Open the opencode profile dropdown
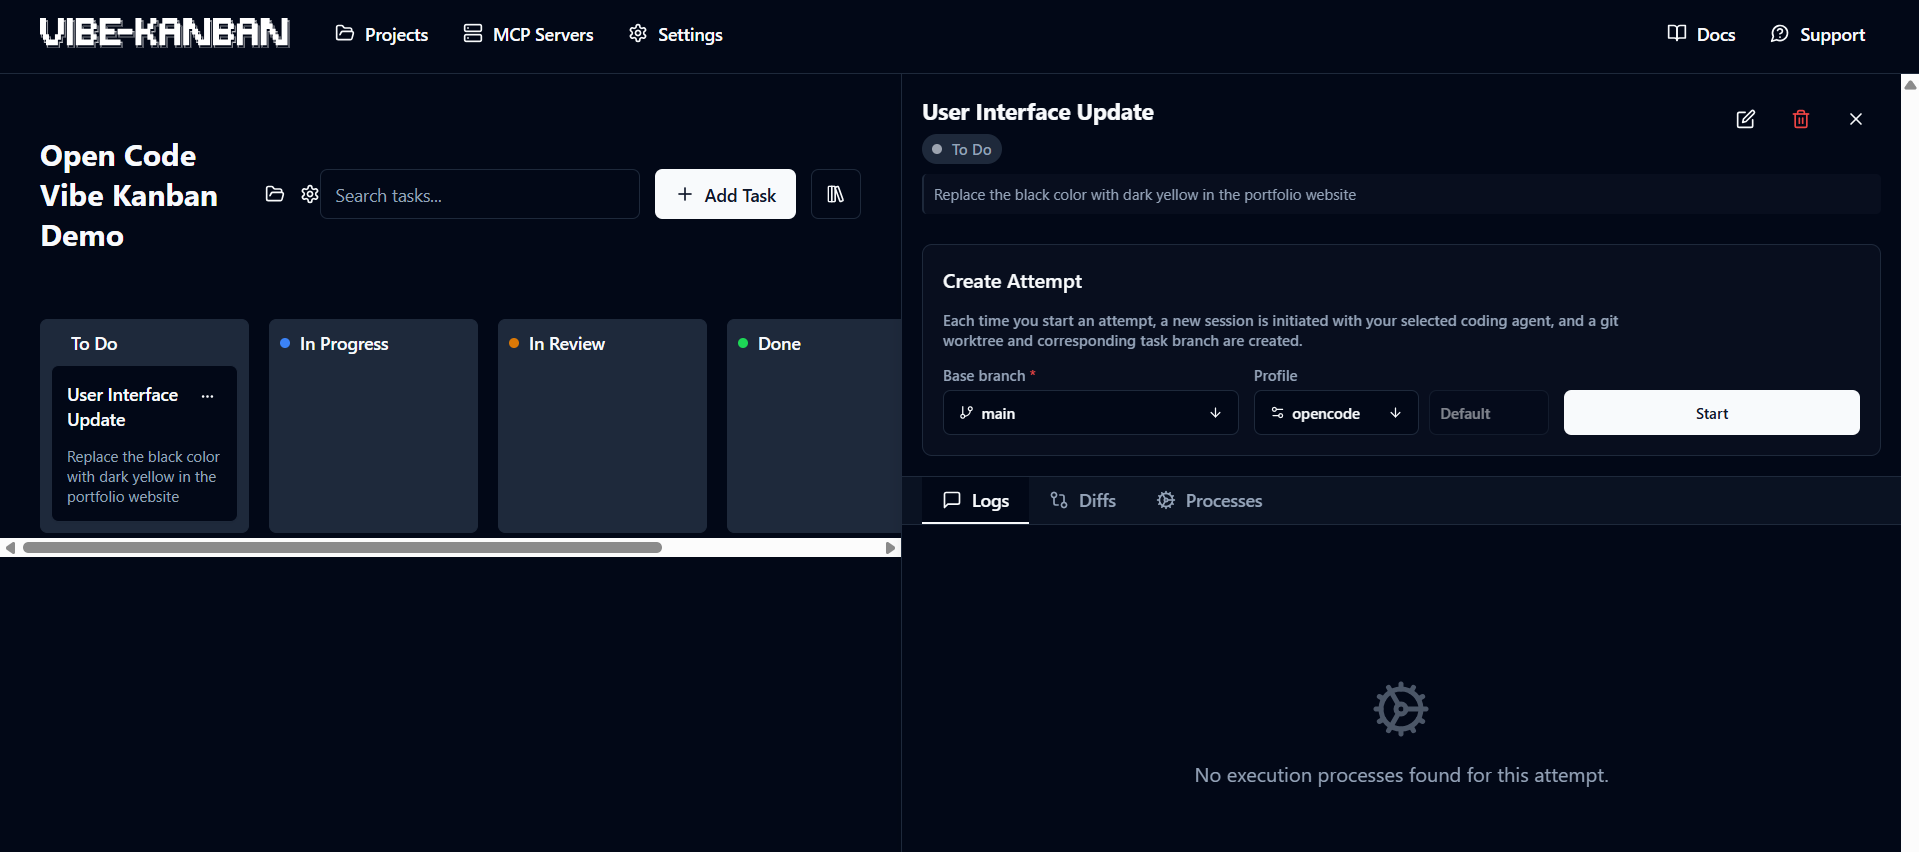The width and height of the screenshot is (1919, 852). click(1336, 413)
